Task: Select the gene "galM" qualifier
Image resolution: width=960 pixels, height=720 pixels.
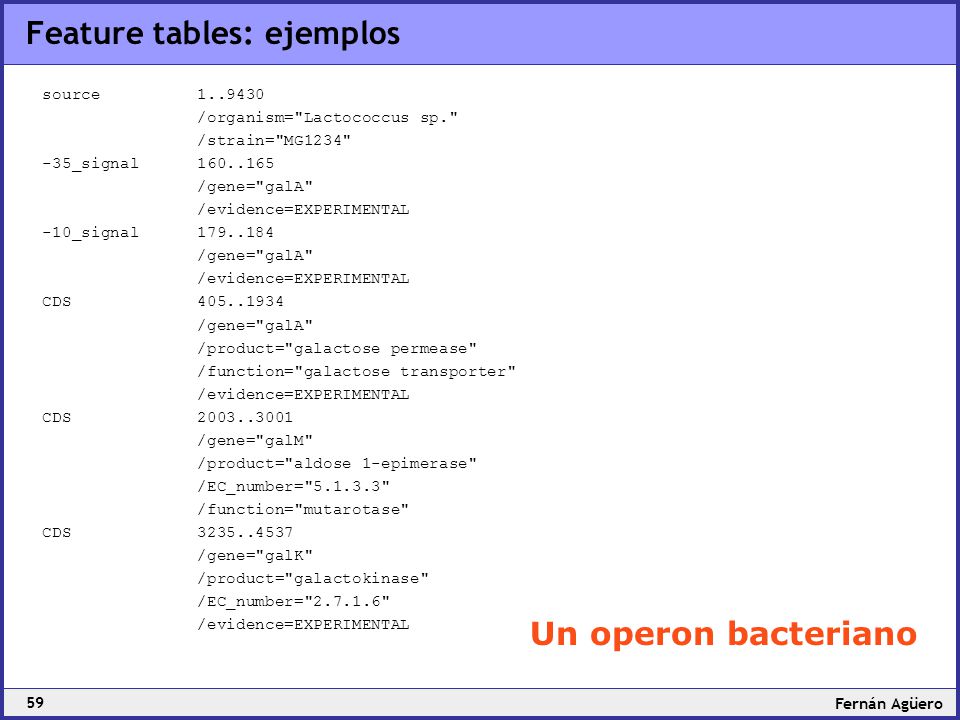Action: [x=255, y=441]
